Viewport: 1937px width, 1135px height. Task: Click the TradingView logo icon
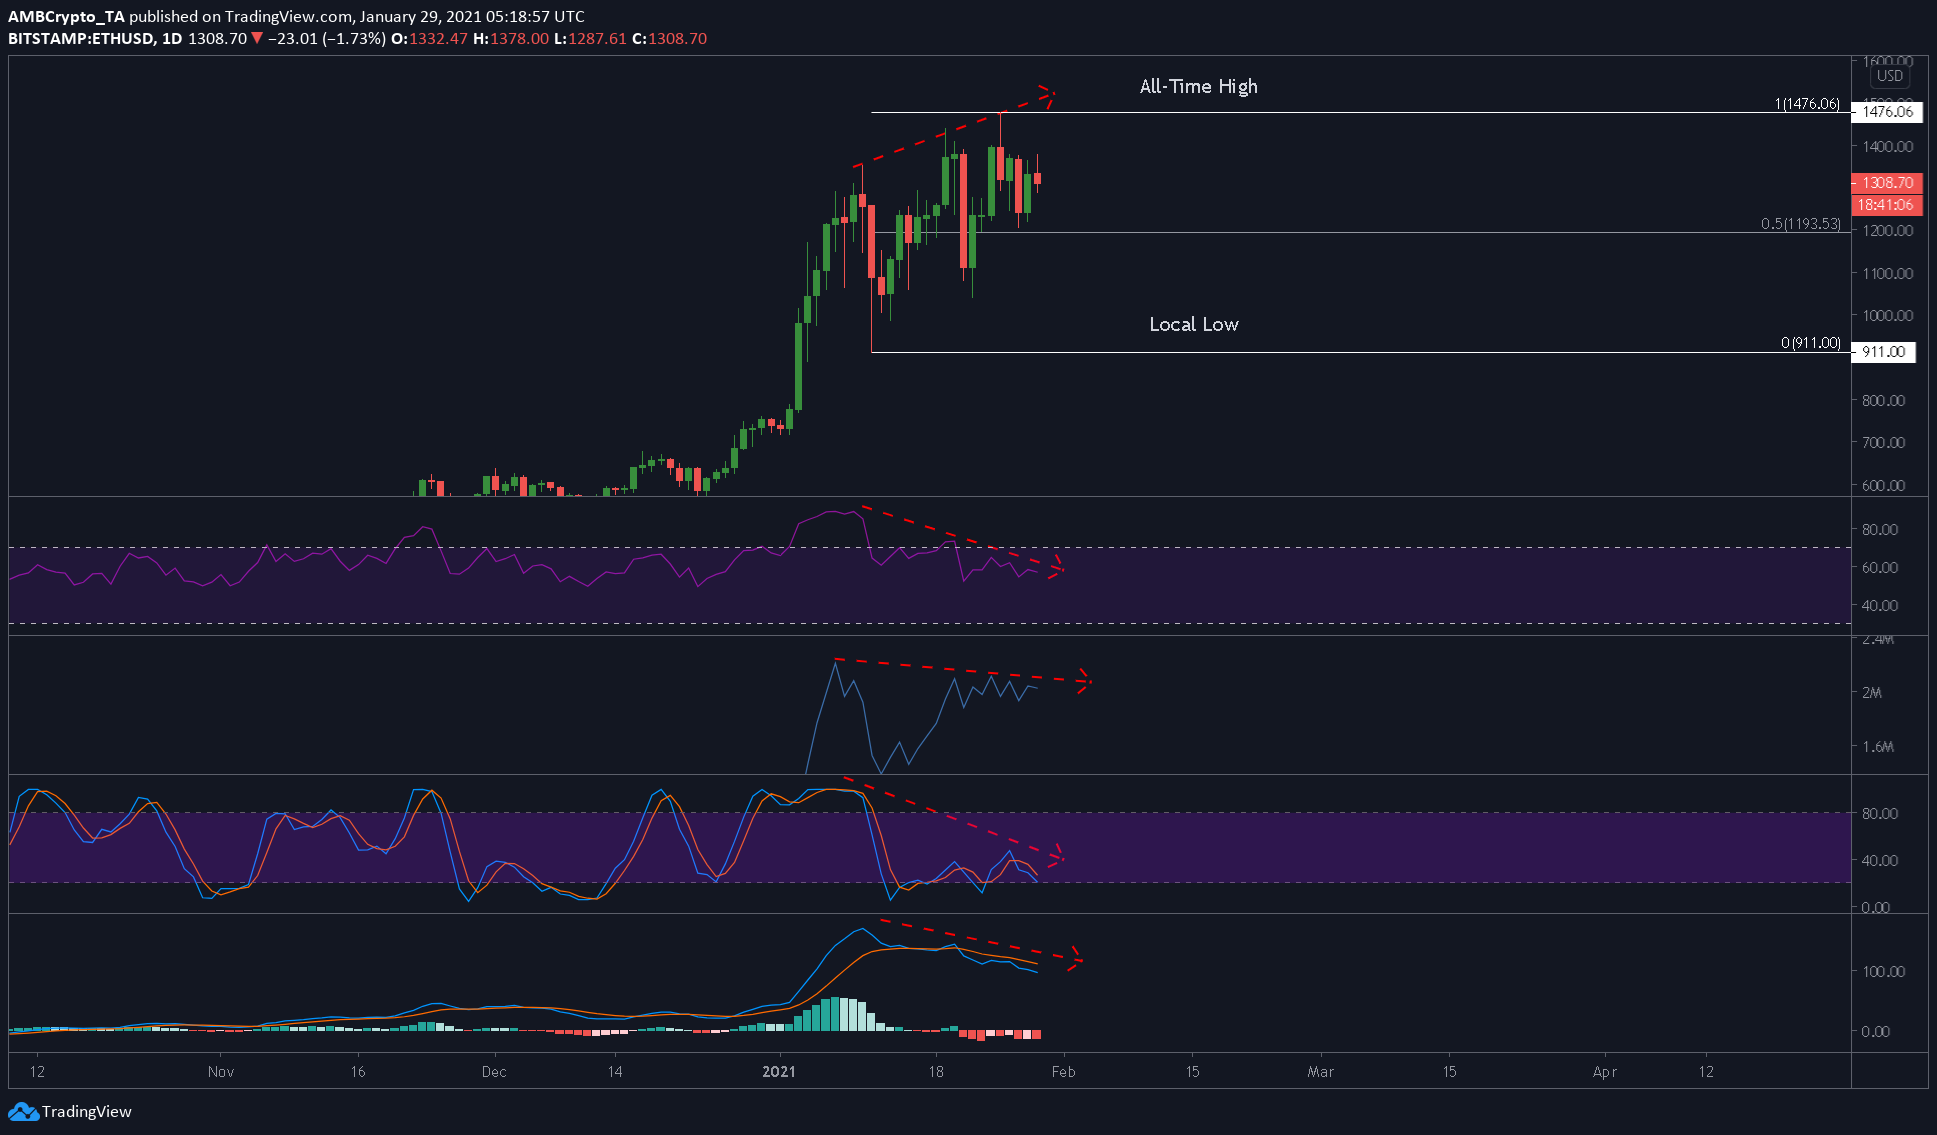23,1112
